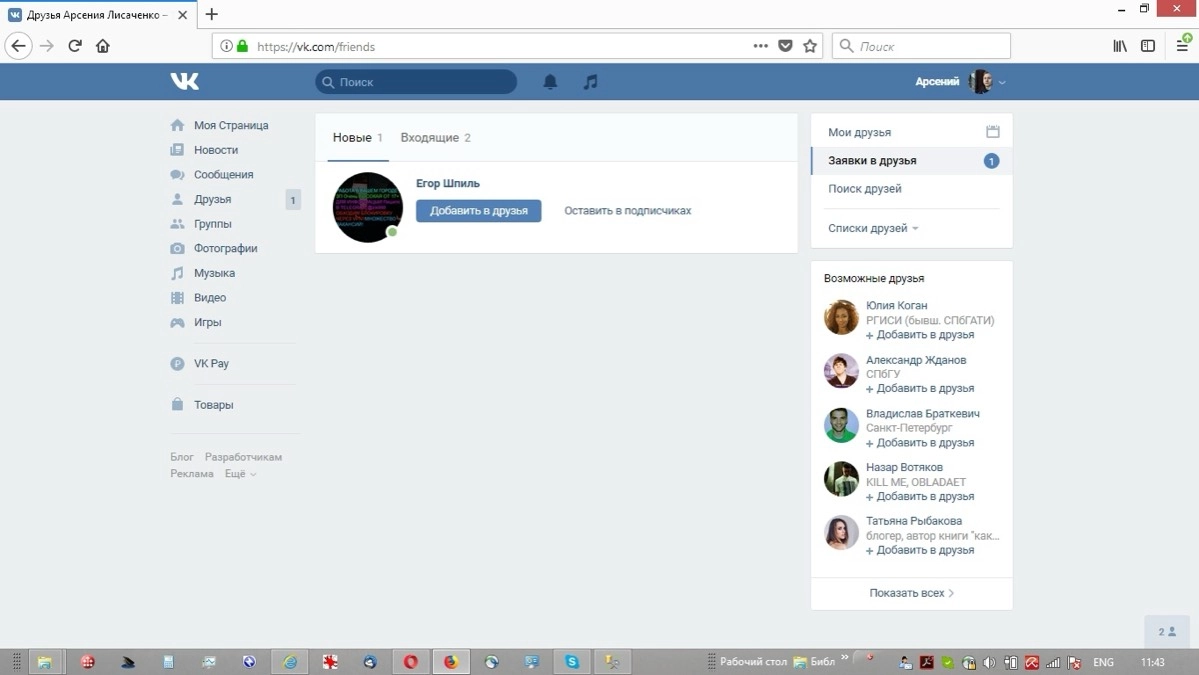1199x675 pixels.
Task: Click the Skype icon in the taskbar
Action: point(571,661)
